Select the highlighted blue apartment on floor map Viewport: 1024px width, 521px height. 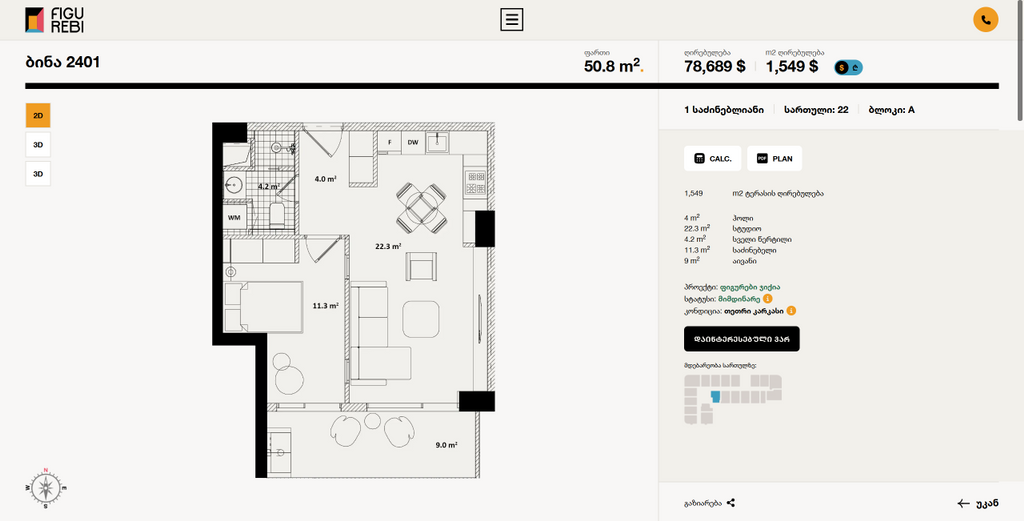(x=716, y=397)
